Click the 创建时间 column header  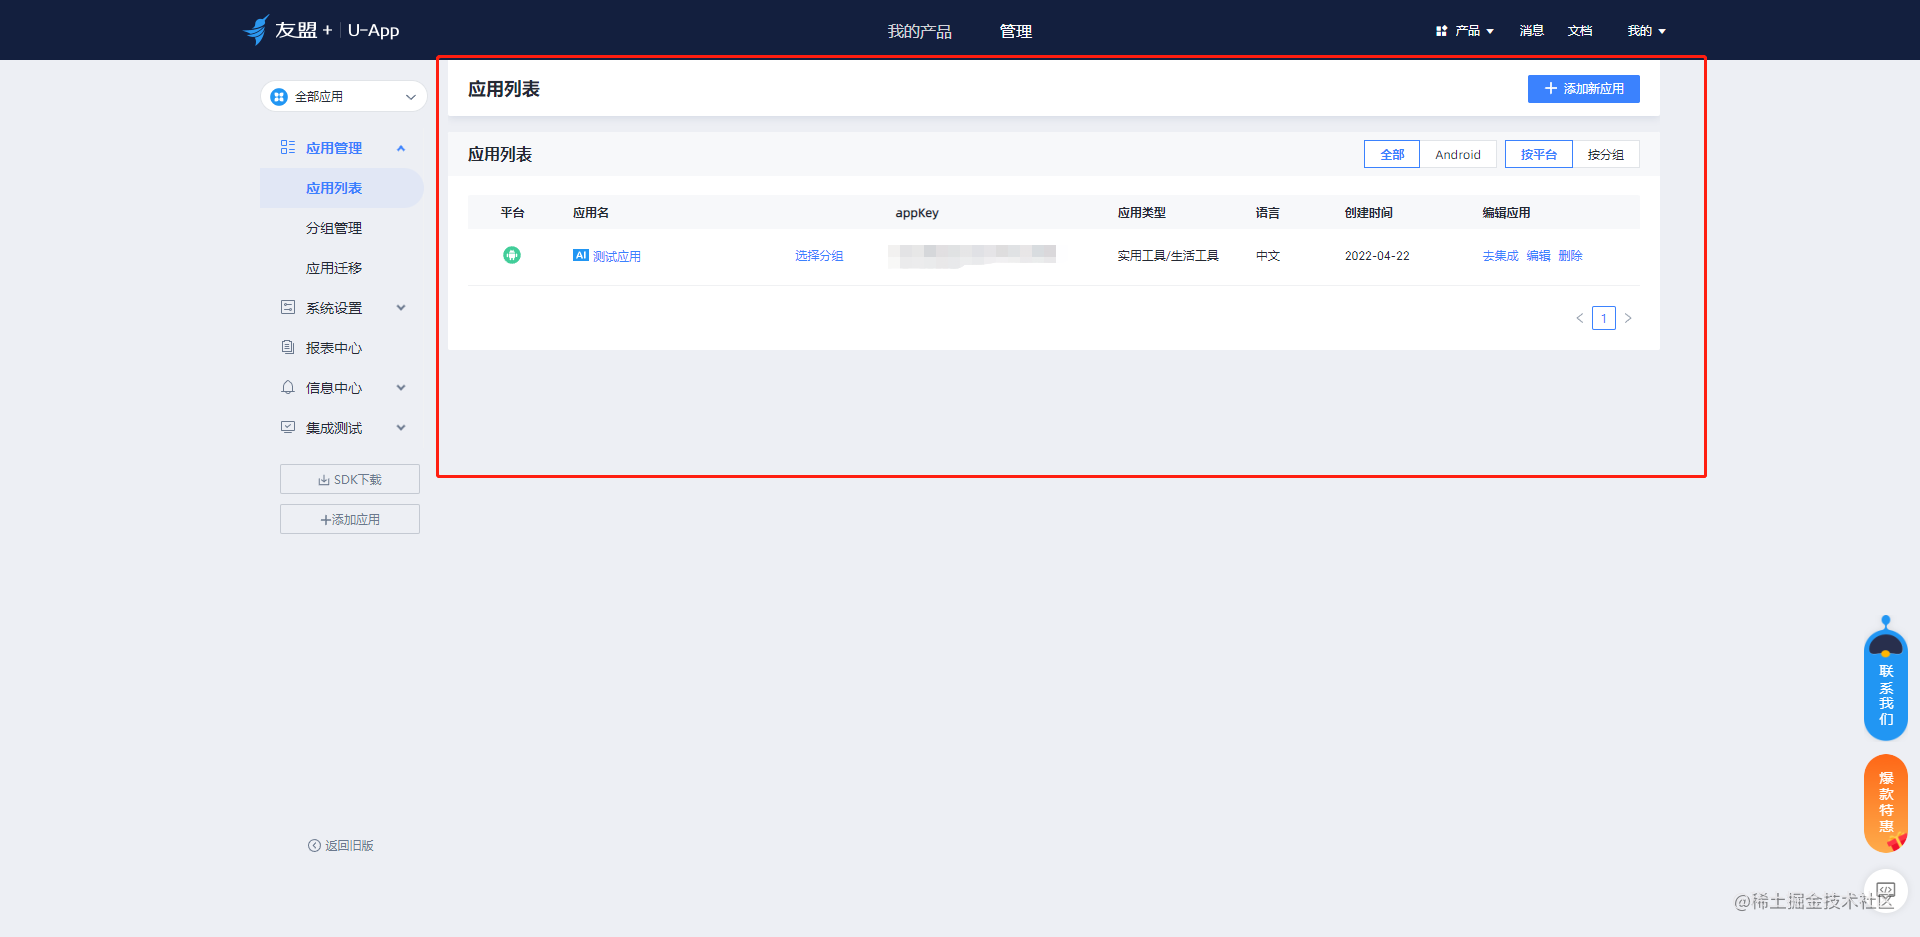[1369, 213]
